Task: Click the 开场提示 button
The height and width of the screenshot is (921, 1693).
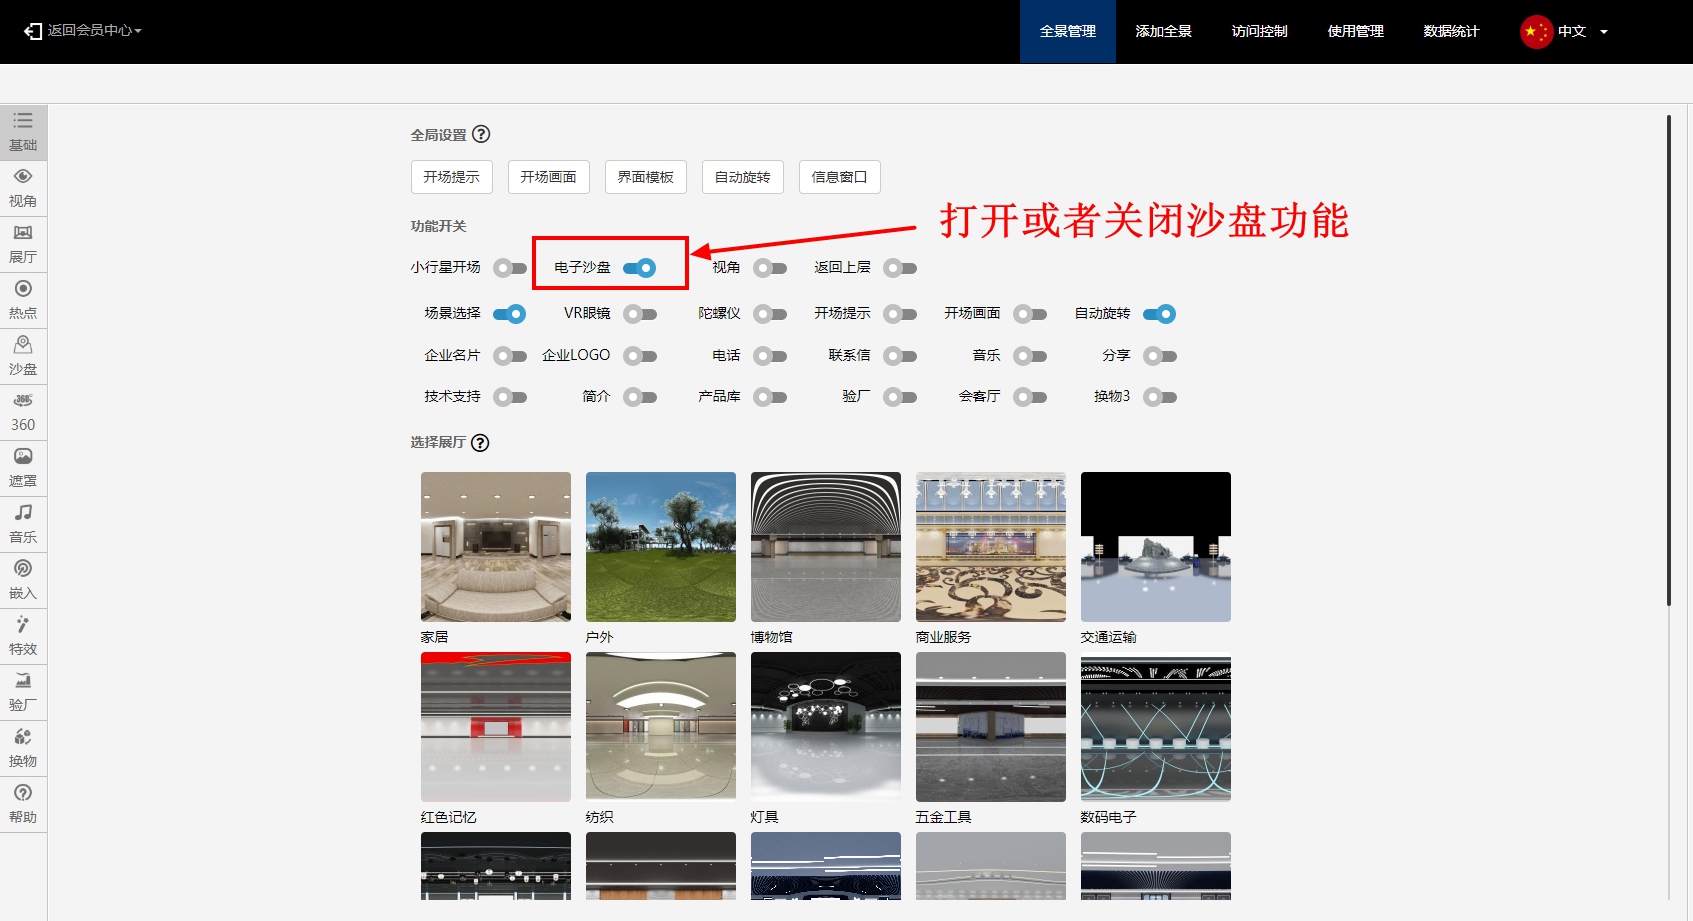Action: [451, 177]
